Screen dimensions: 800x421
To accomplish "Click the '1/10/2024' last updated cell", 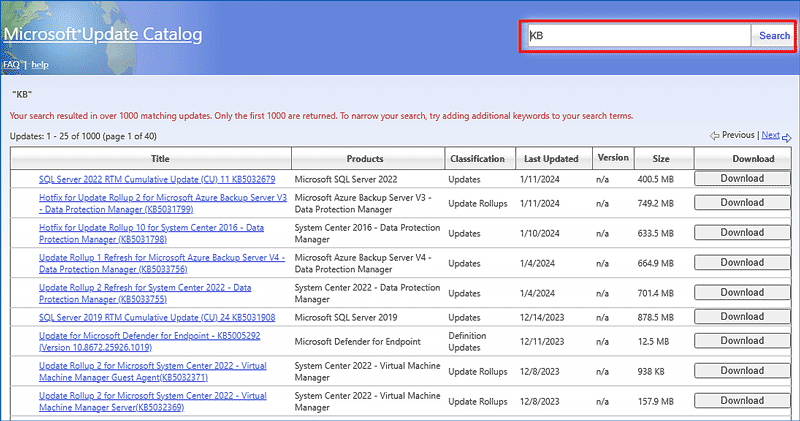I will click(540, 234).
